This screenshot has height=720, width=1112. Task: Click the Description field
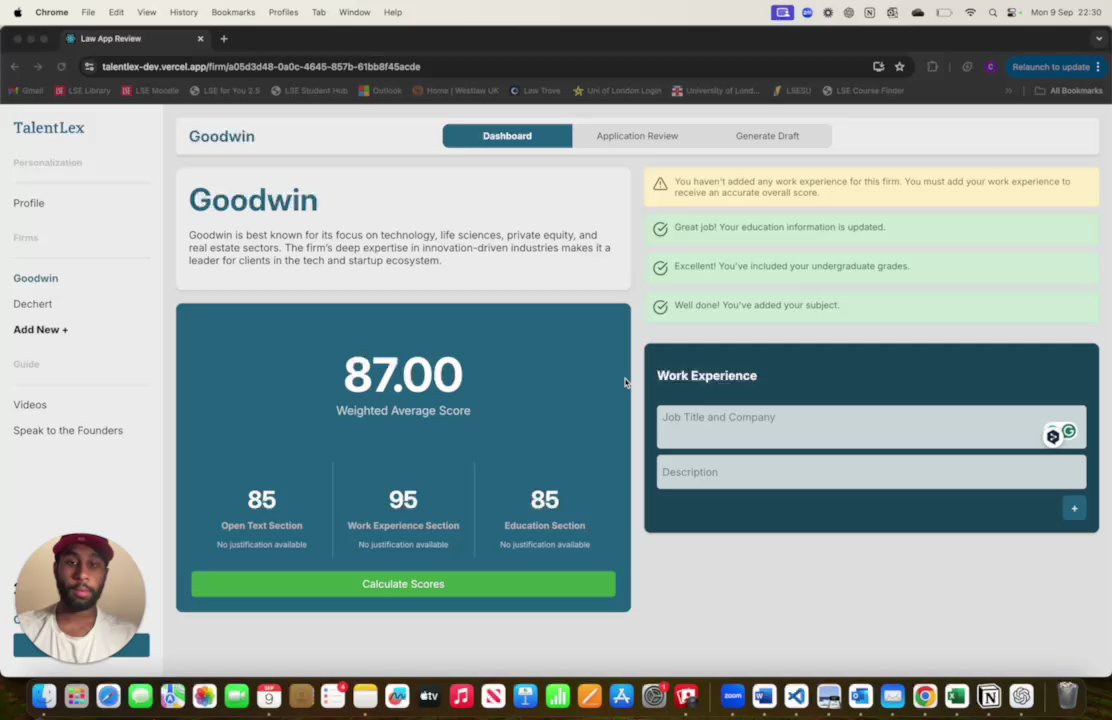point(871,472)
